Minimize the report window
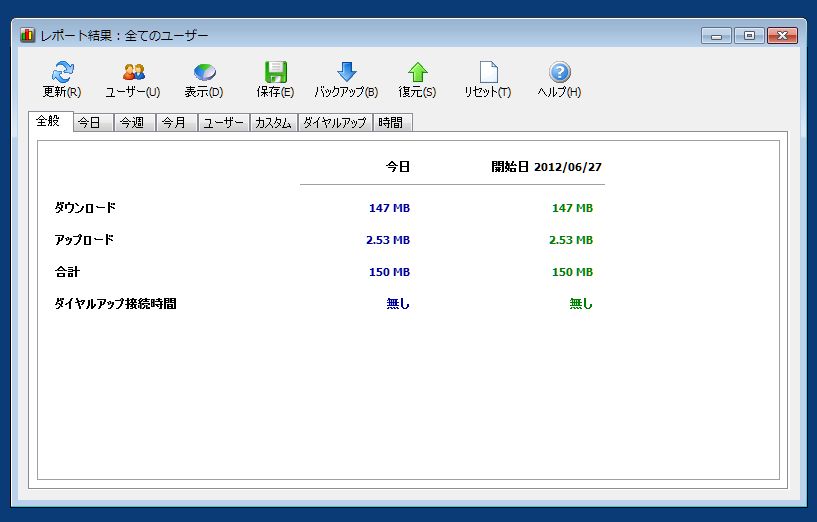The height and width of the screenshot is (522, 817). [716, 35]
